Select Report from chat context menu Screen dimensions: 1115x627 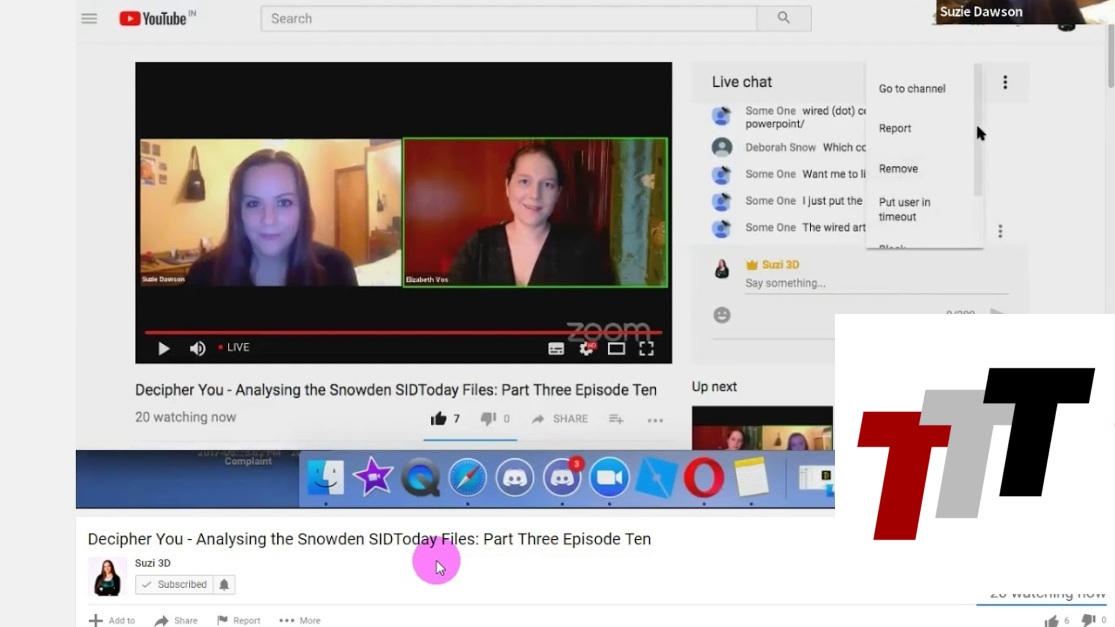895,128
